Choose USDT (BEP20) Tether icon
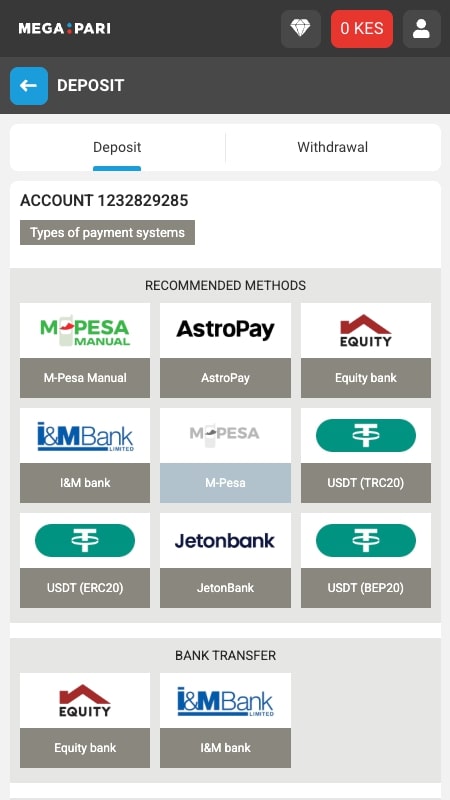450x800 pixels. (x=366, y=541)
